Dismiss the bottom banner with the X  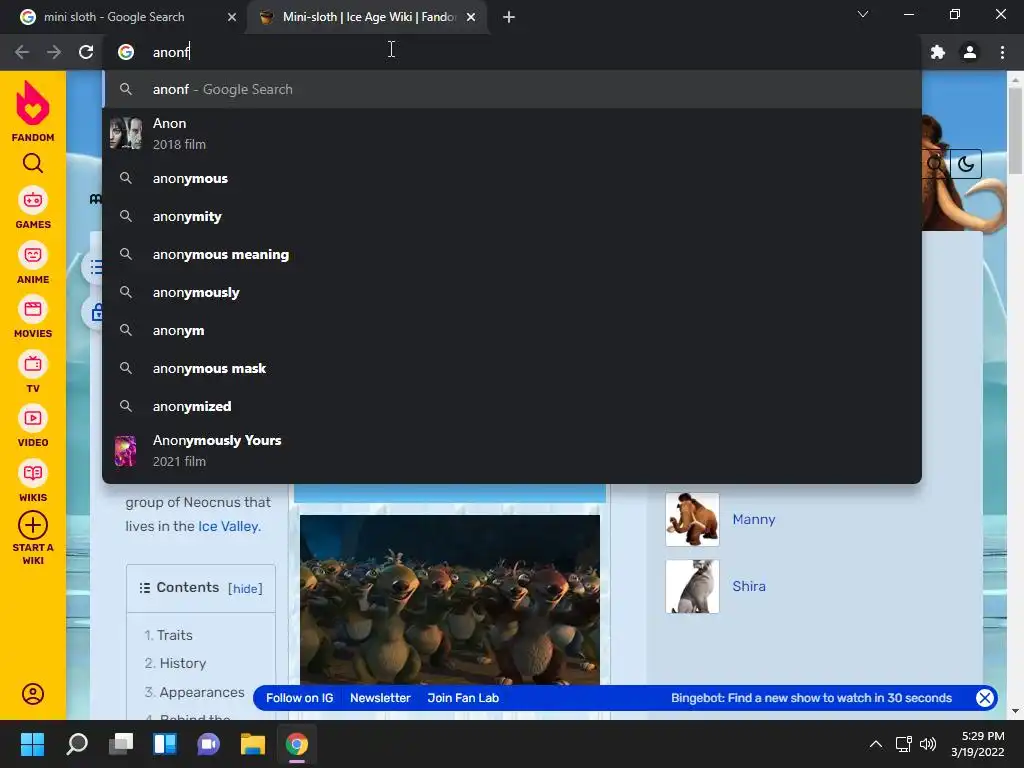(985, 698)
